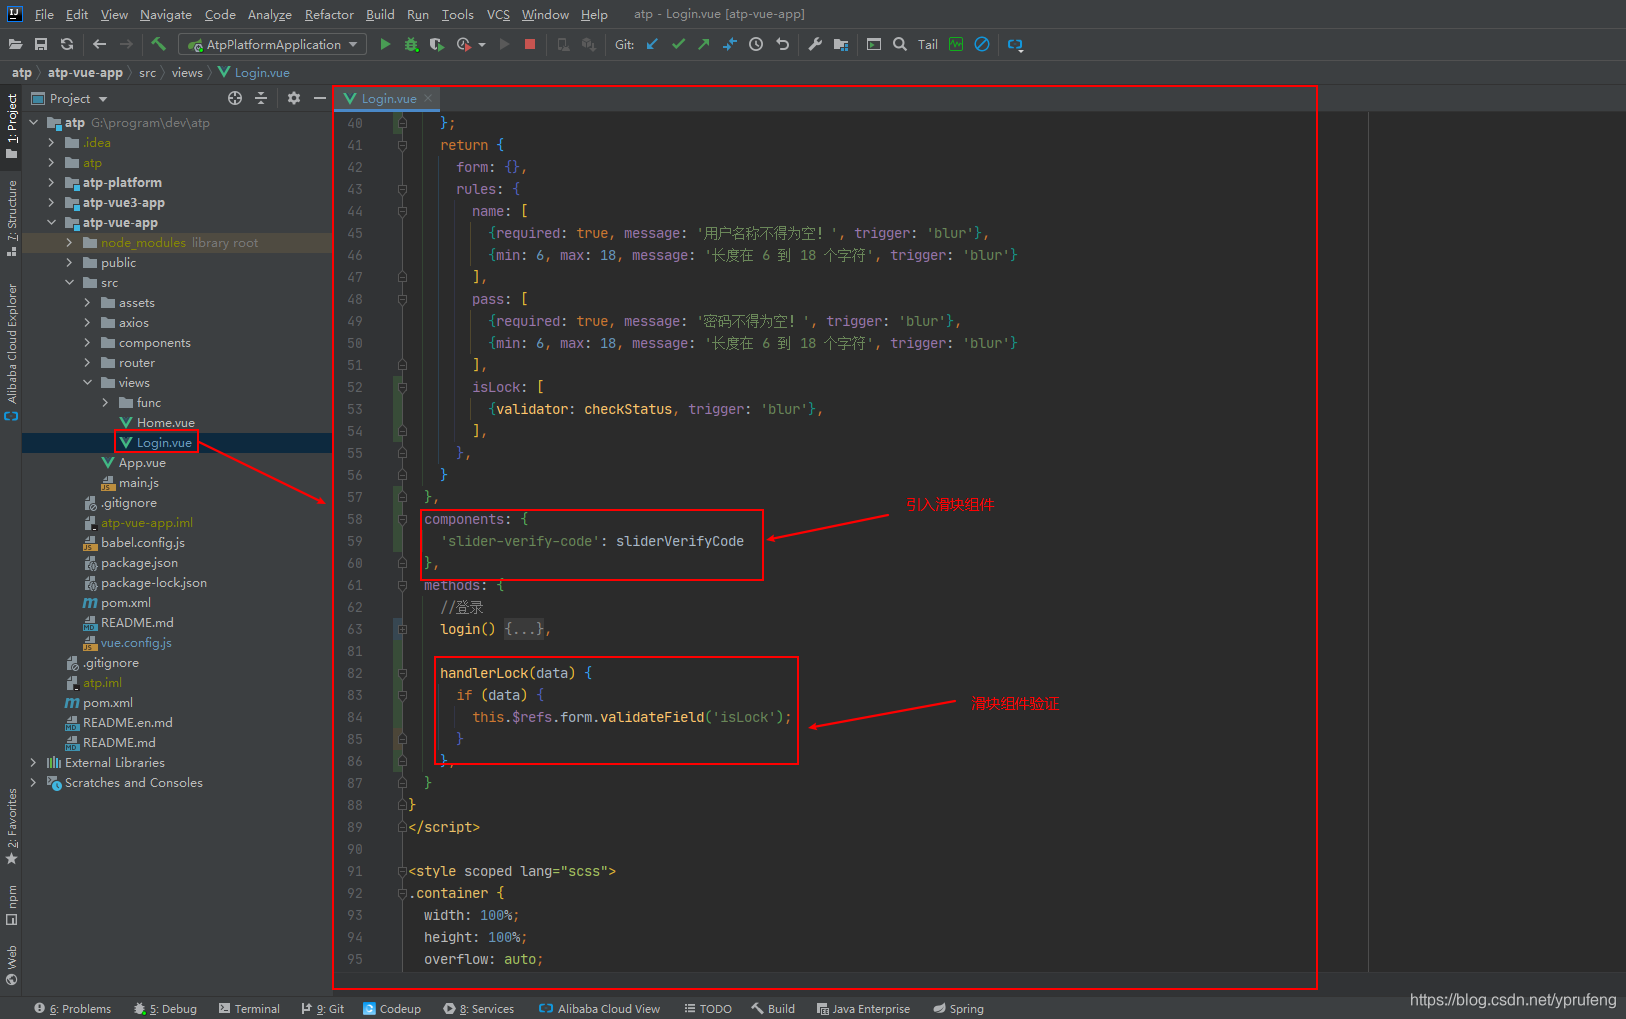The height and width of the screenshot is (1019, 1626).
Task: Open the Project view type dropdown
Action: pyautogui.click(x=69, y=98)
